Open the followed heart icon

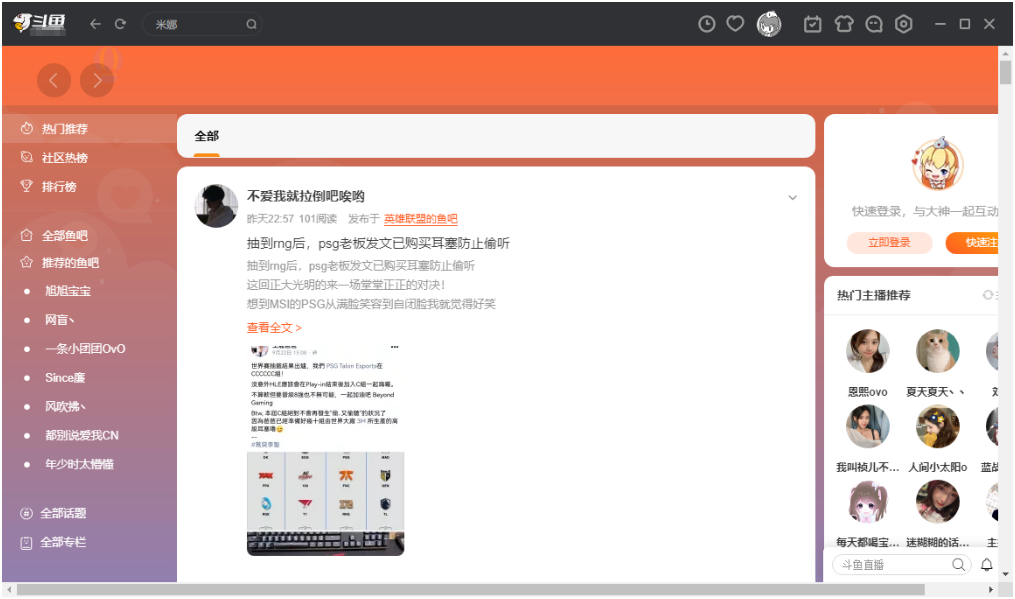[735, 24]
